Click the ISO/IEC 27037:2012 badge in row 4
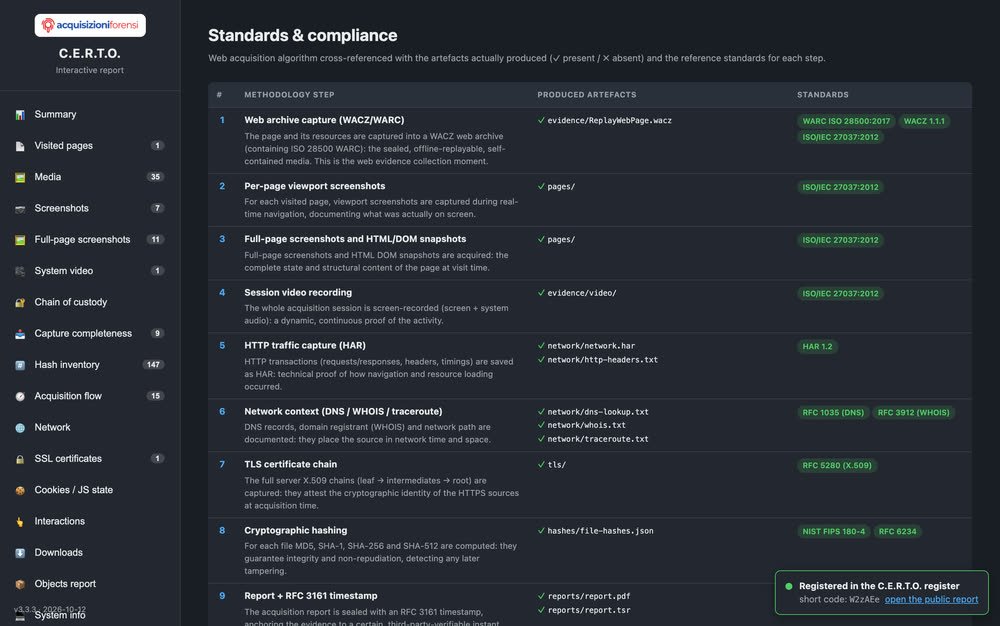Viewport: 1000px width, 626px height. pos(840,293)
